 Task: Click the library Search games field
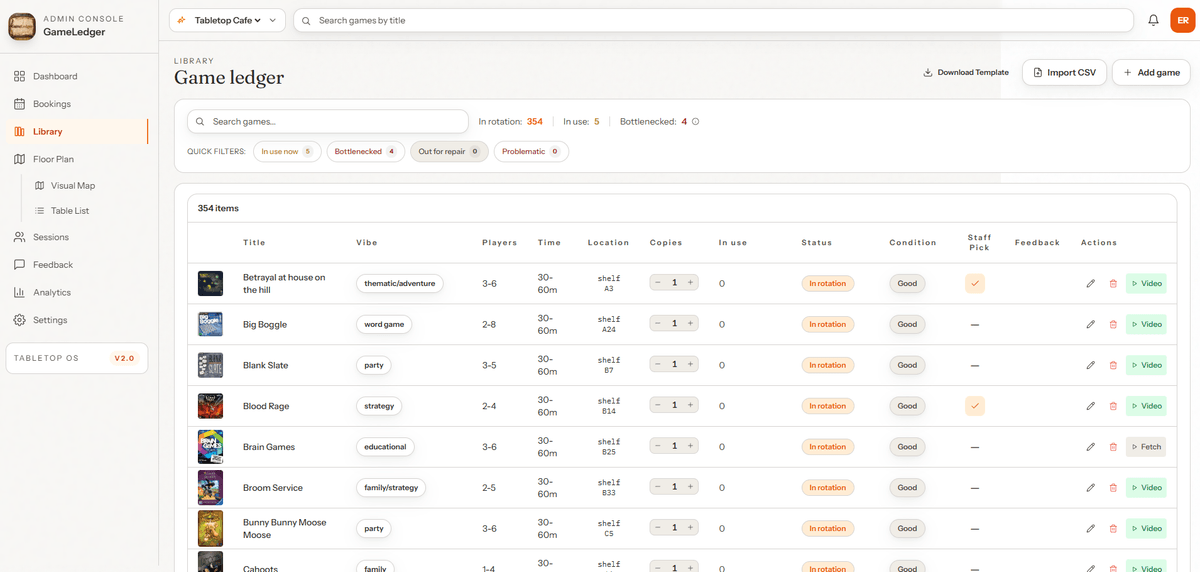coord(328,121)
